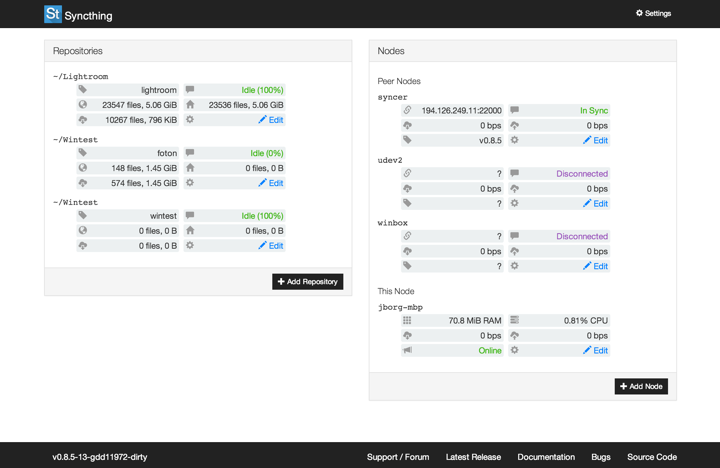Viewport: 720px width, 468px height.
Task: Open the Bugs link
Action: 601,457
